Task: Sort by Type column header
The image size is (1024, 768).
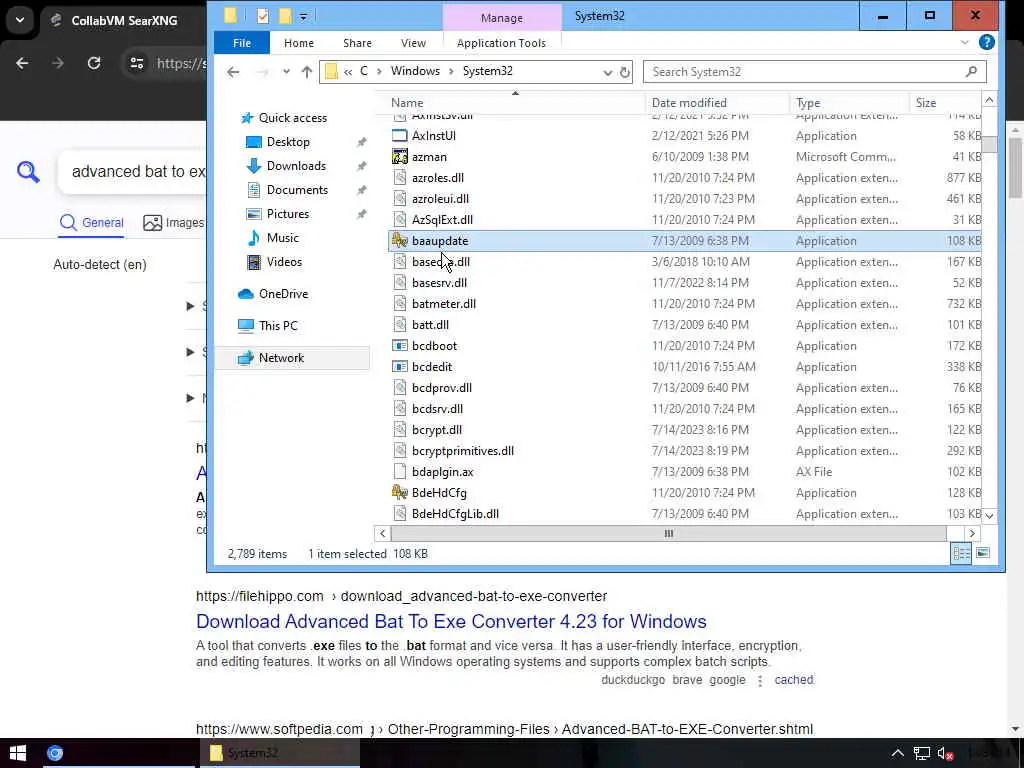Action: coord(808,103)
